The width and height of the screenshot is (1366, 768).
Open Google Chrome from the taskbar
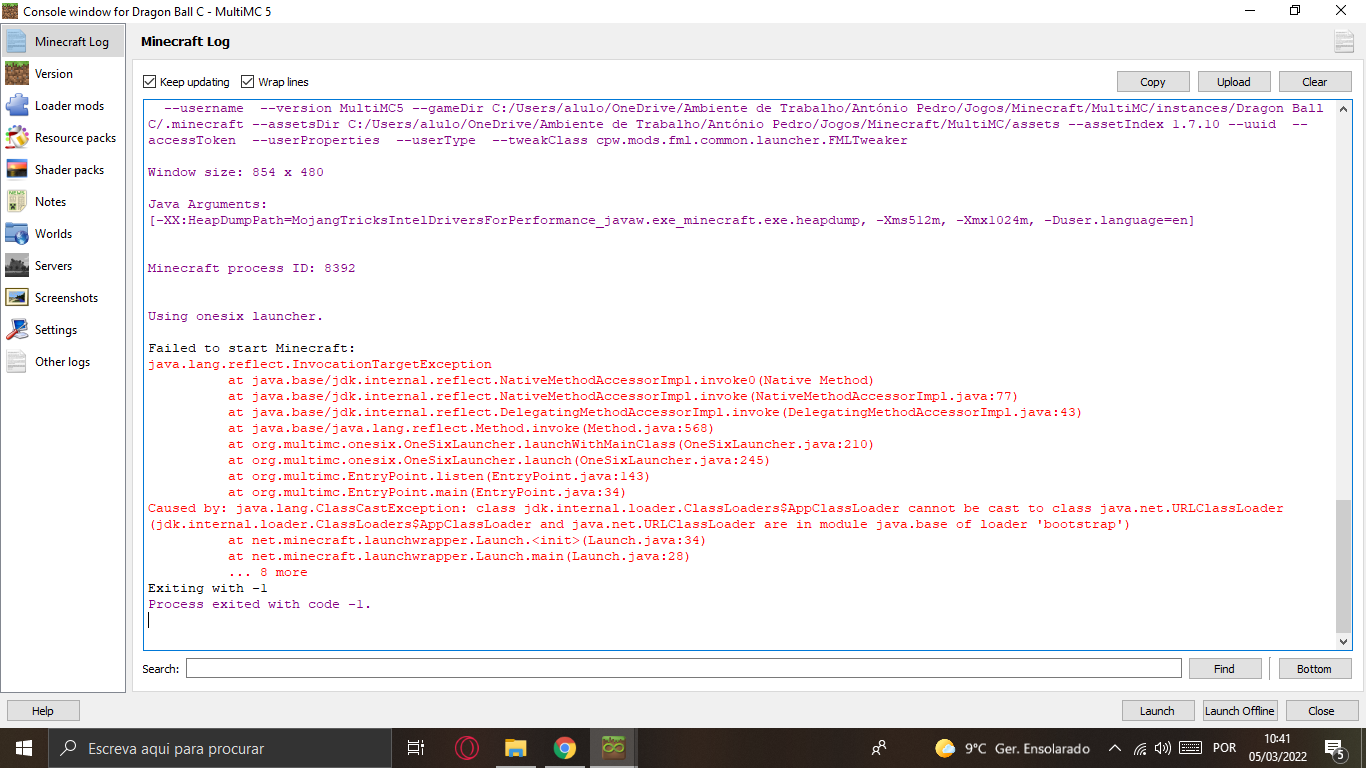[564, 747]
